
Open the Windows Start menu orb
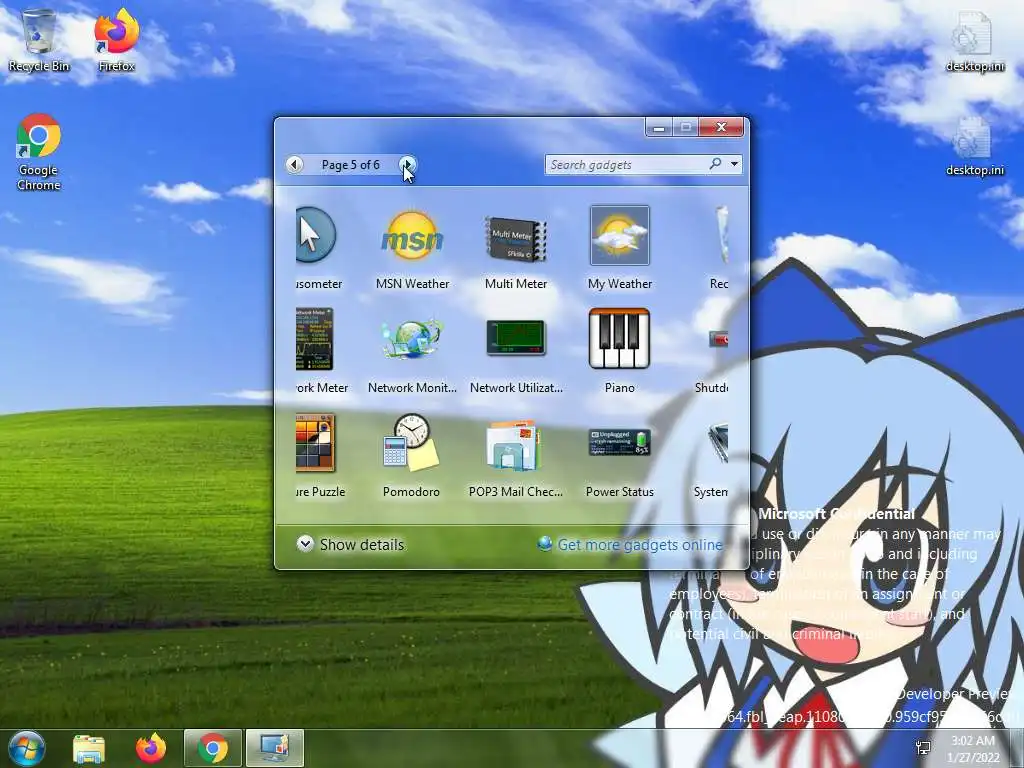point(25,748)
